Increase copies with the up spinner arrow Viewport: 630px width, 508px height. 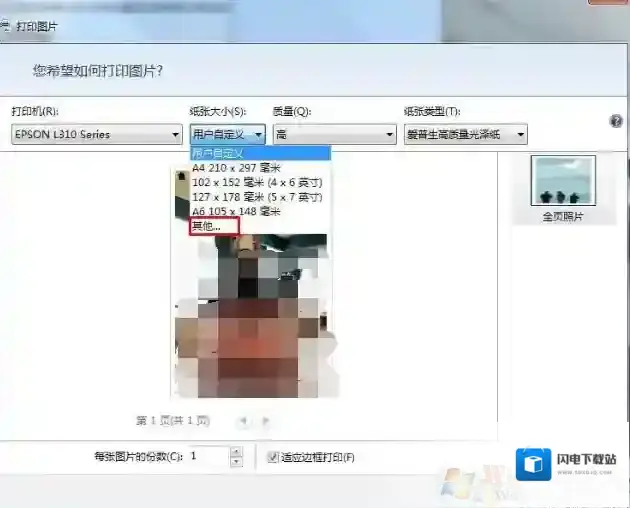tap(236, 452)
